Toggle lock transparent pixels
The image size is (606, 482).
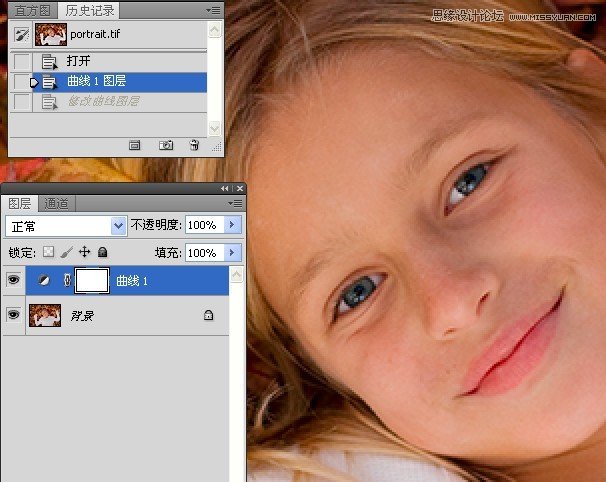click(48, 252)
